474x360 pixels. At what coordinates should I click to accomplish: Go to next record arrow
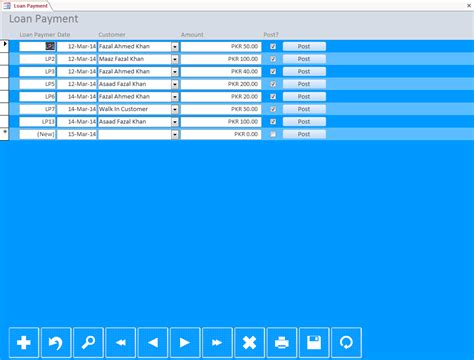point(185,342)
